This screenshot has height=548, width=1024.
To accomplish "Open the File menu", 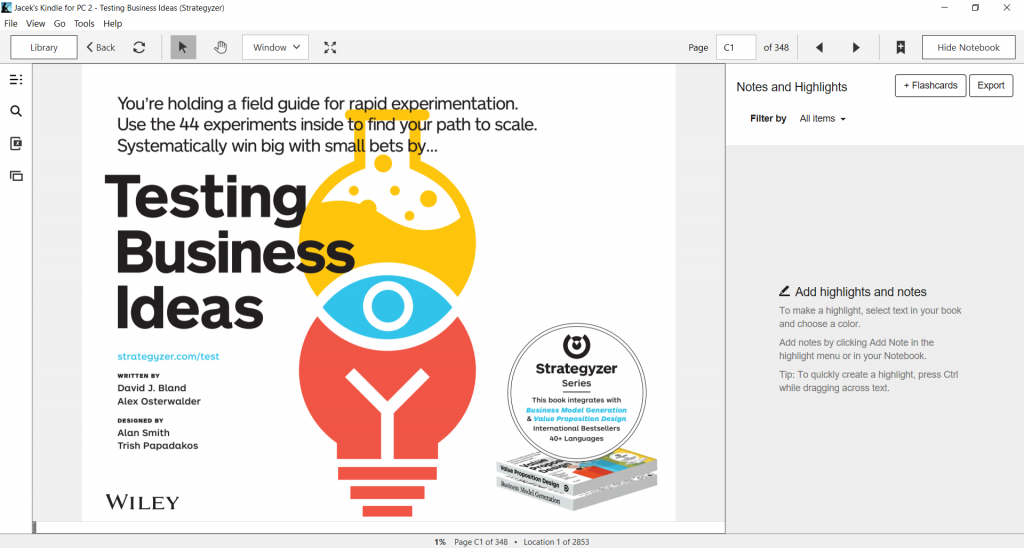I will (x=11, y=23).
